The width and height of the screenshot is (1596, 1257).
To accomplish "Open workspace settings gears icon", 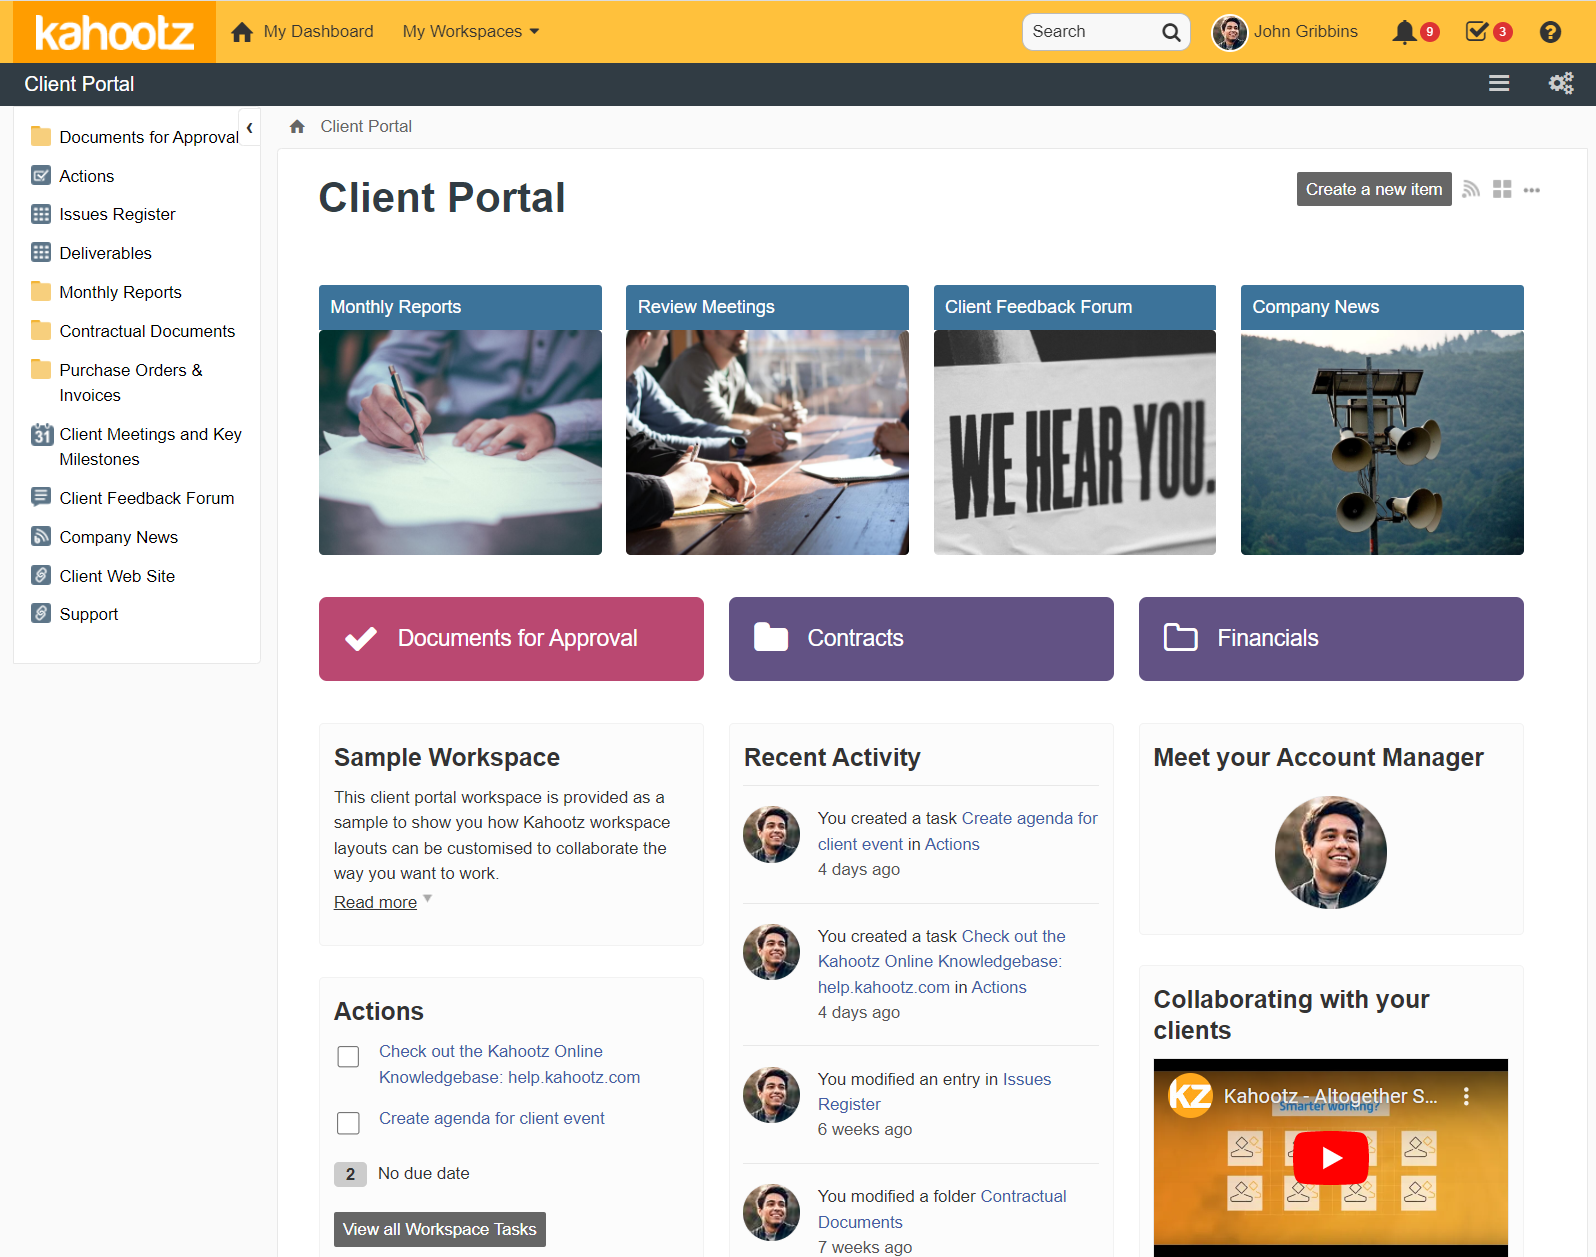I will point(1561,84).
